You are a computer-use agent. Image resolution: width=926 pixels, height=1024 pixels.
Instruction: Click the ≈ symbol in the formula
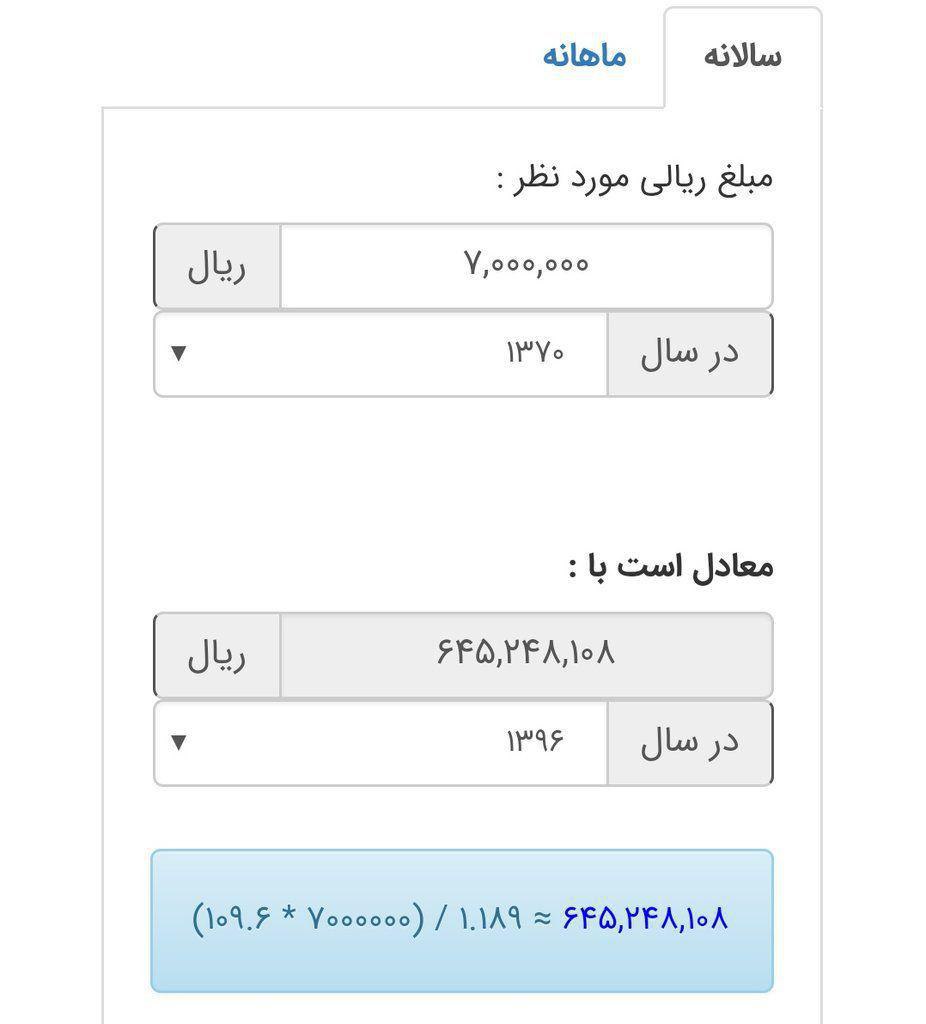(542, 917)
